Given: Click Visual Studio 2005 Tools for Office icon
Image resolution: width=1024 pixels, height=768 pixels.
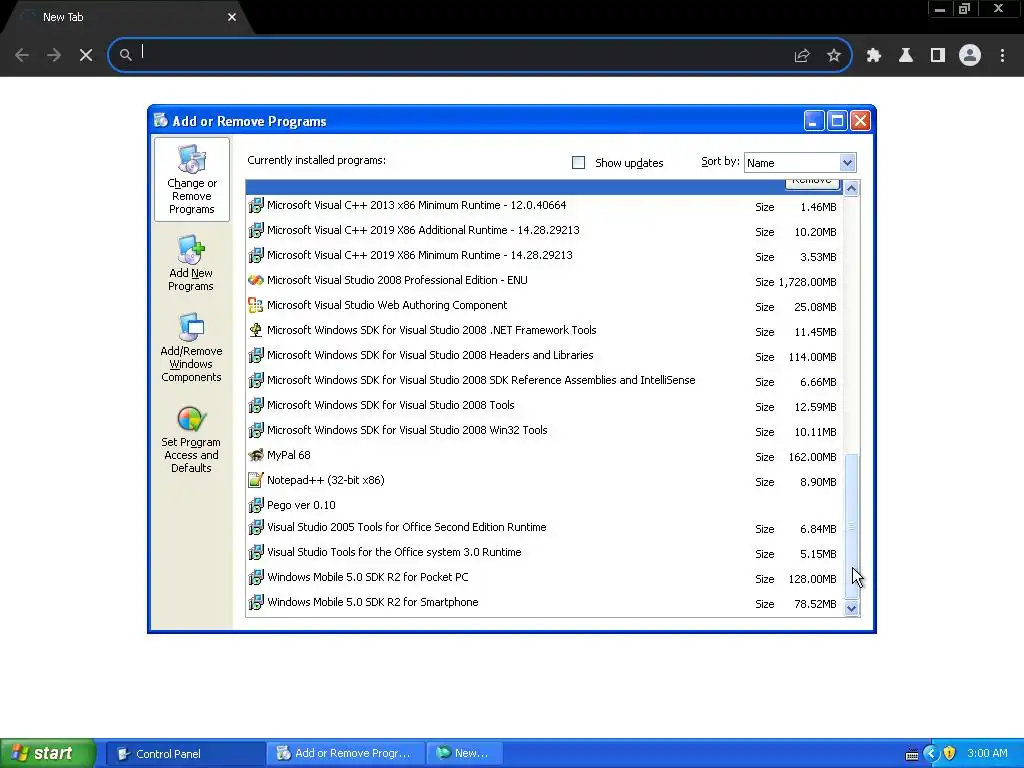Looking at the screenshot, I should tap(256, 528).
